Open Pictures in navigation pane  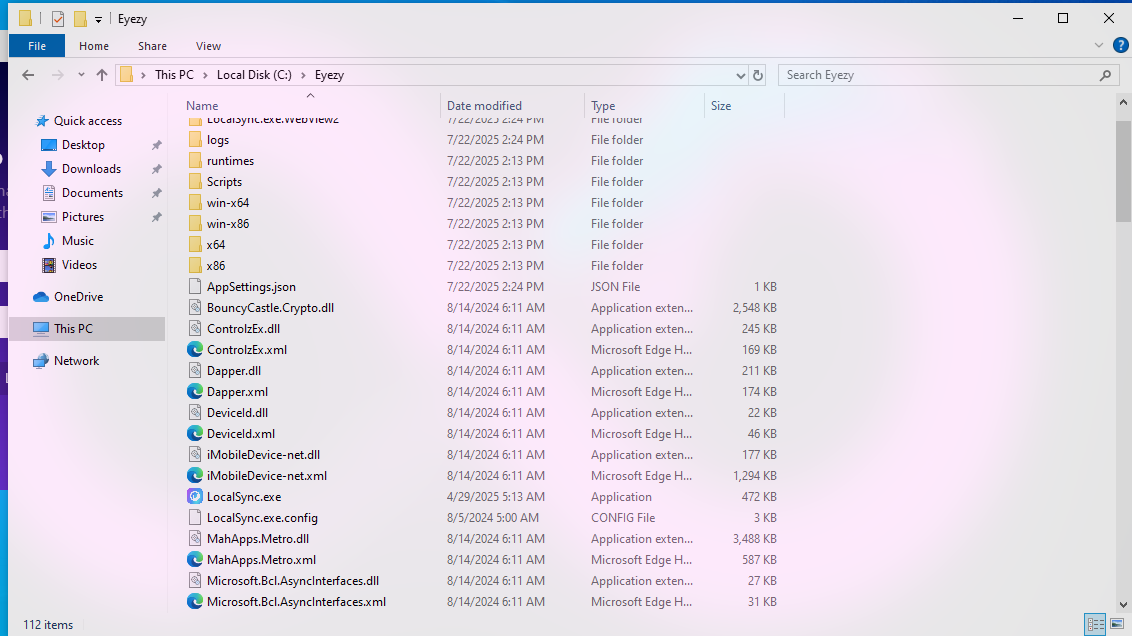click(82, 217)
